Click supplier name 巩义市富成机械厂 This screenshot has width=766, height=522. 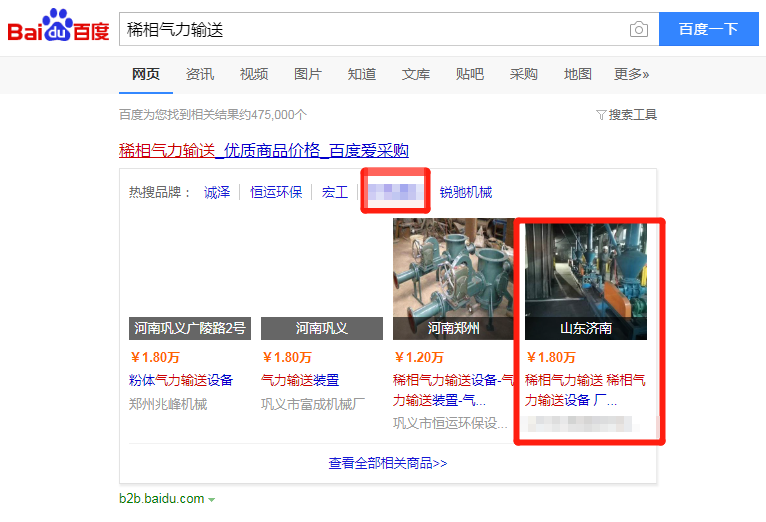tap(313, 404)
